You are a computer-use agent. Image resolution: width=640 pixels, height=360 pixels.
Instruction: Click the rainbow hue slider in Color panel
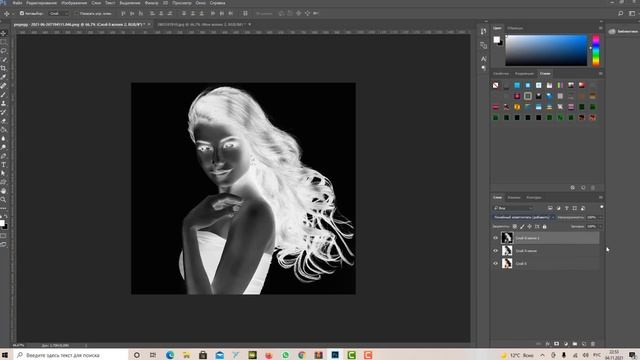(596, 51)
